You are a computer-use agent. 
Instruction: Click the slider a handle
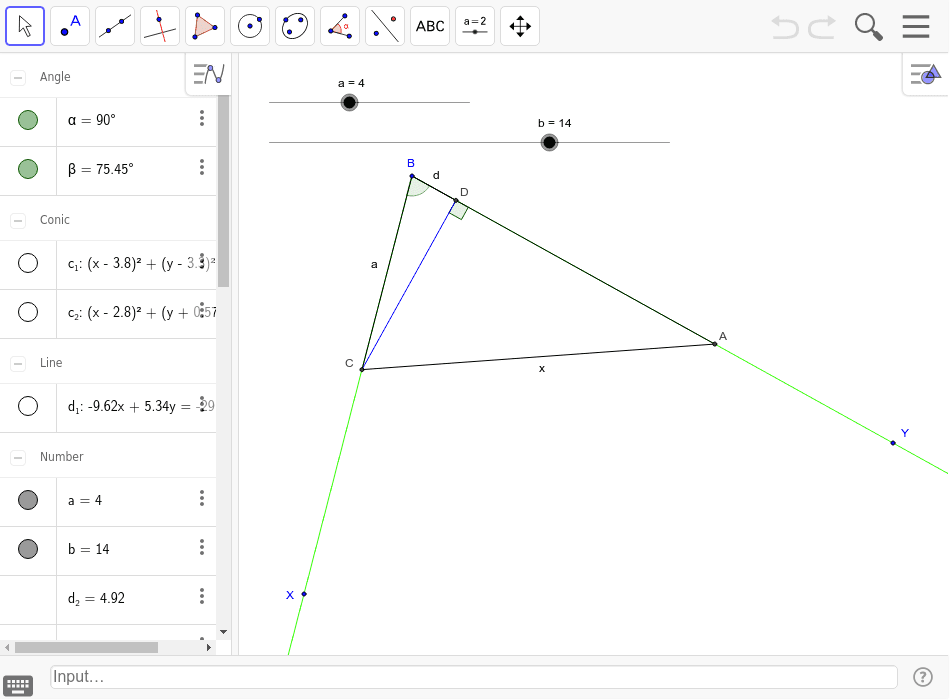(349, 102)
